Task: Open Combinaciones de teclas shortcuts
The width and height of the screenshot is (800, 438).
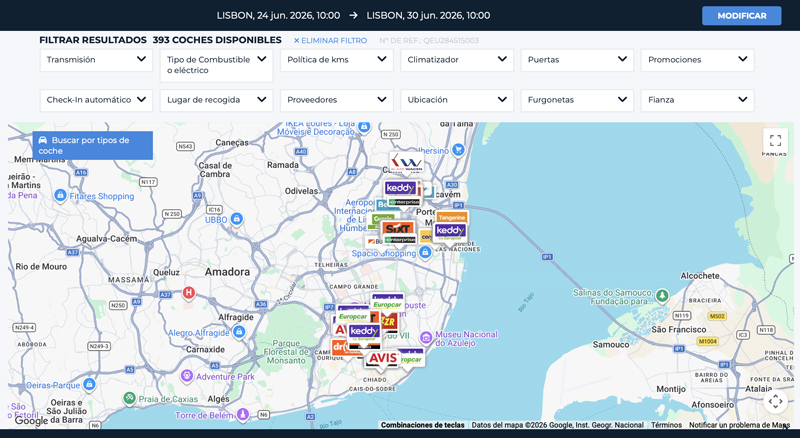Action: point(422,425)
